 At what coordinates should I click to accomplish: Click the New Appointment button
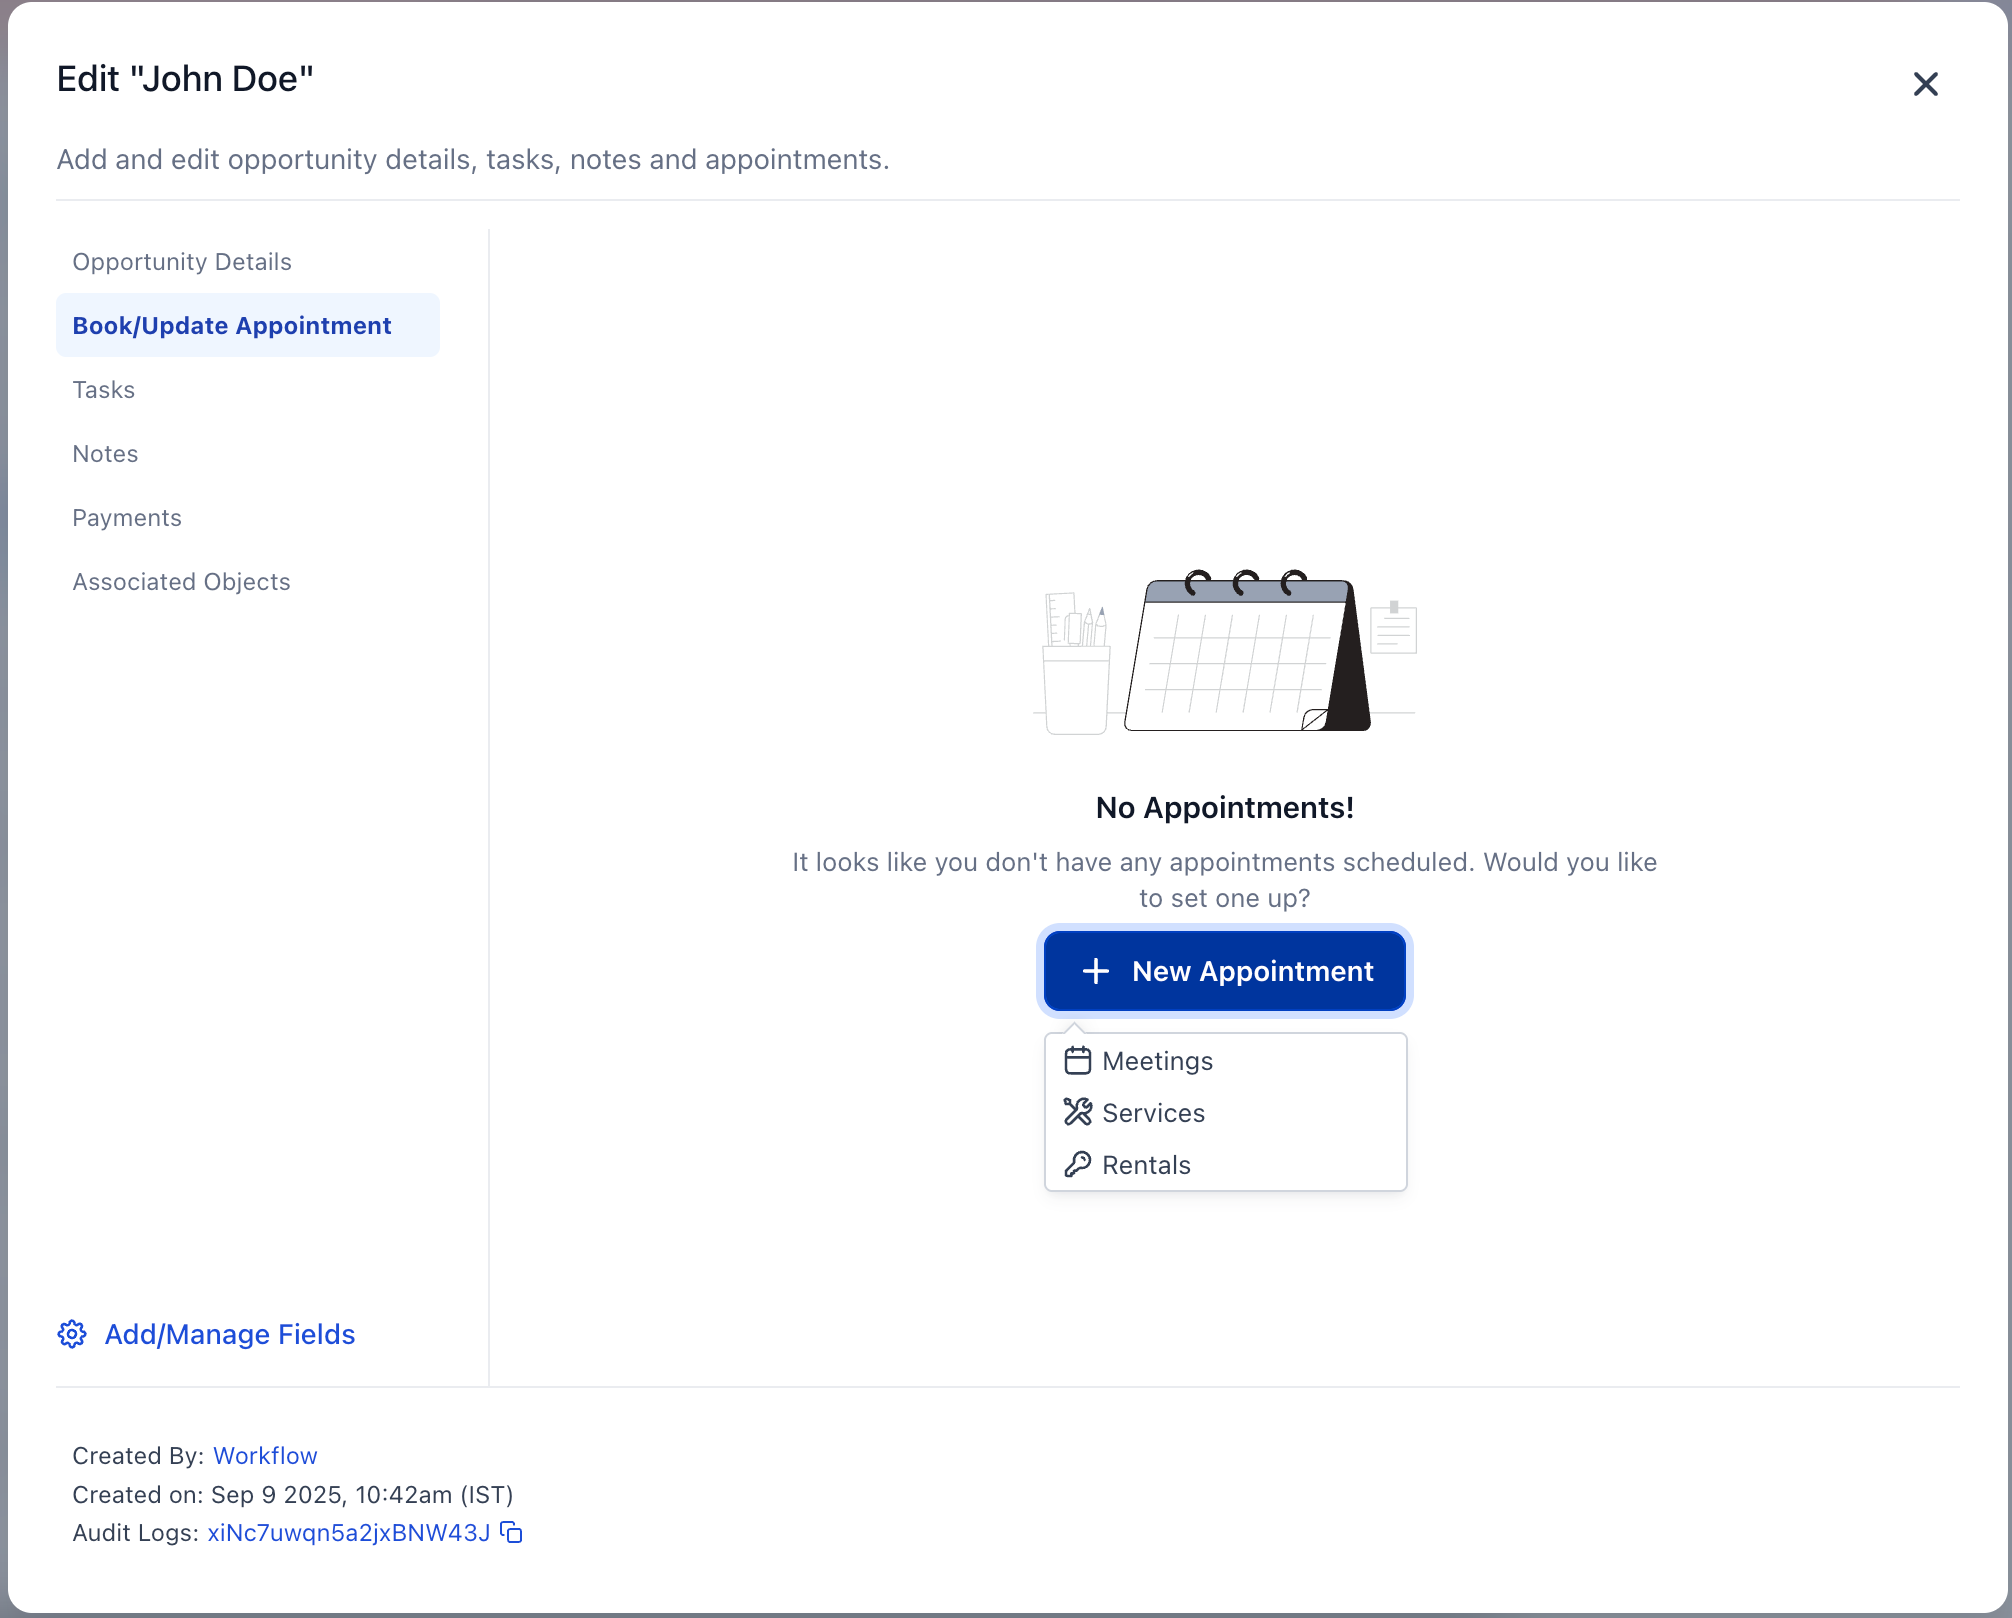click(x=1224, y=970)
